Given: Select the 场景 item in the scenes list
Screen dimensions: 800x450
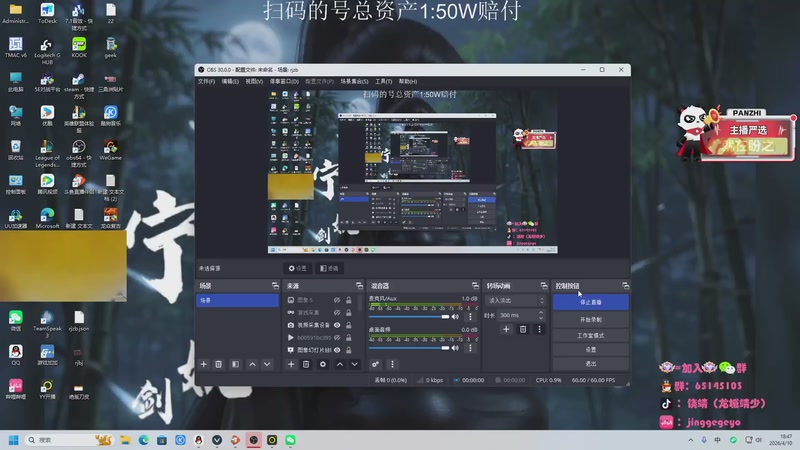Looking at the screenshot, I should [237, 301].
